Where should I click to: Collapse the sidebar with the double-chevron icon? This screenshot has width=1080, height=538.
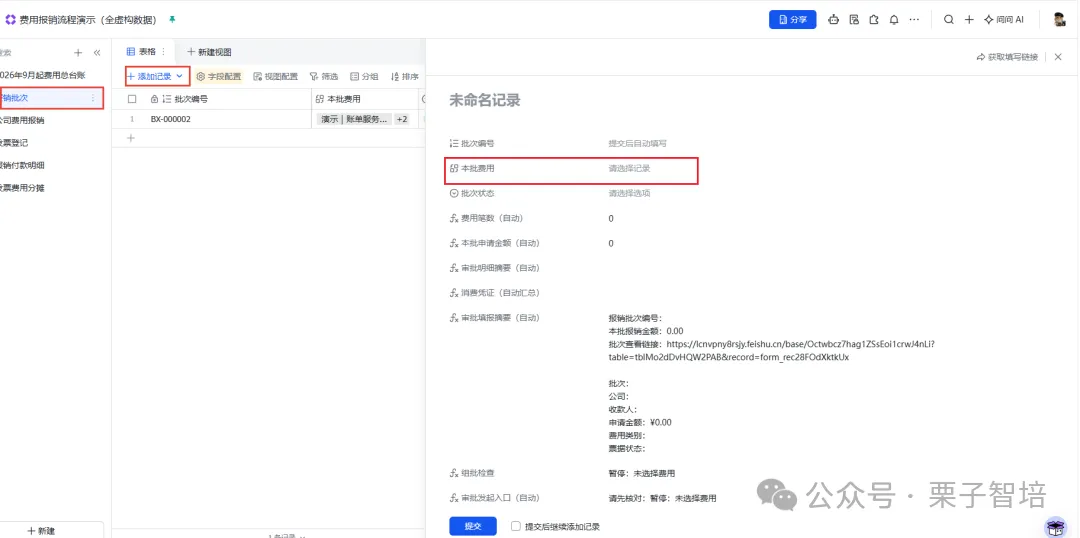[x=97, y=52]
